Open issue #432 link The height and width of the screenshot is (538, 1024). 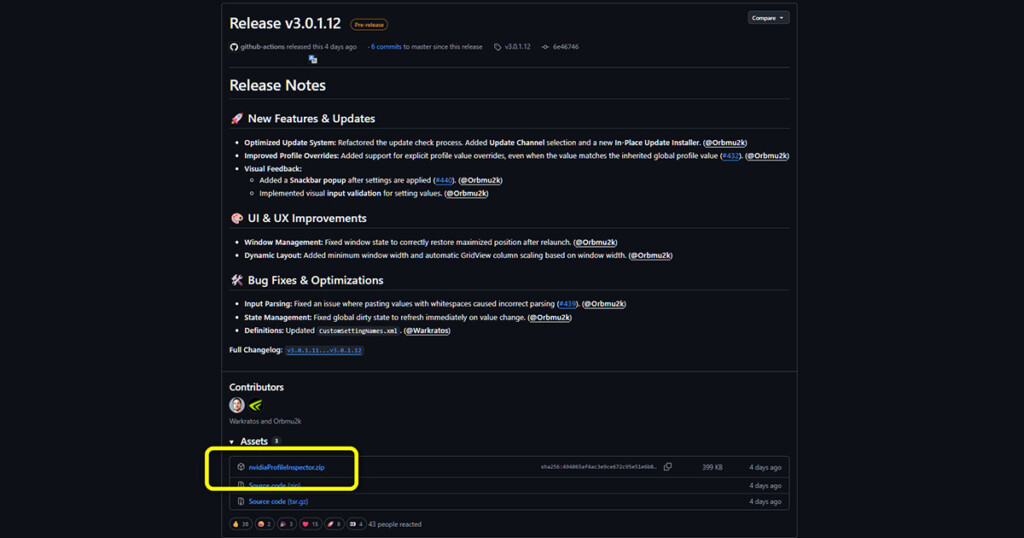(x=731, y=156)
